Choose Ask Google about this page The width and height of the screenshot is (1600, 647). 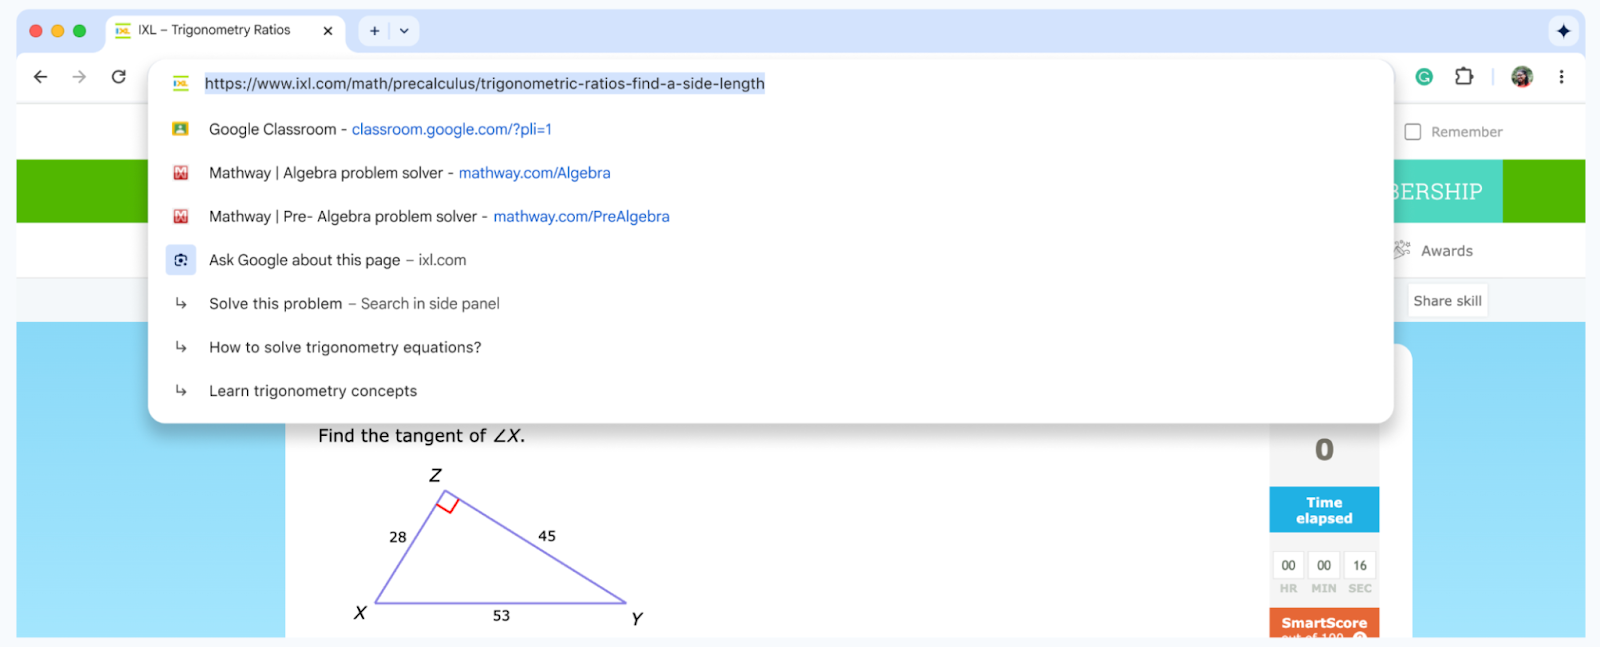pyautogui.click(x=771, y=260)
